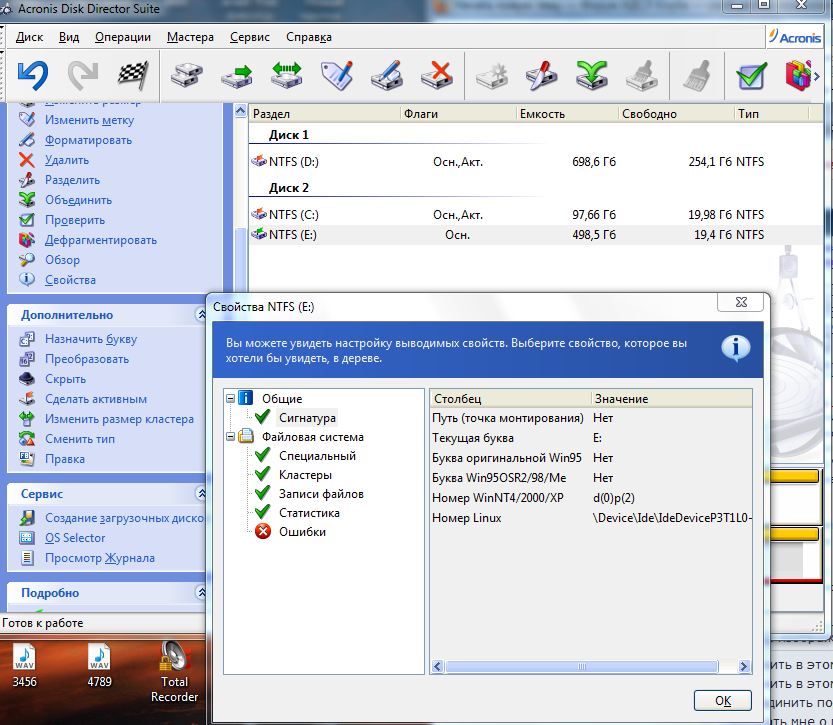Image resolution: width=833 pixels, height=725 pixels.
Task: Click the OS Selector icon in sidebar
Action: (x=27, y=538)
